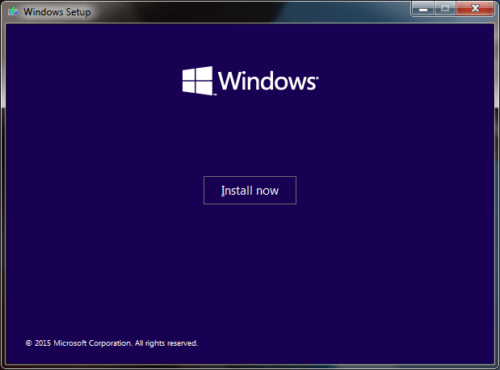Minimize the Windows Setup window
Viewport: 500px width, 370px height.
coord(423,9)
